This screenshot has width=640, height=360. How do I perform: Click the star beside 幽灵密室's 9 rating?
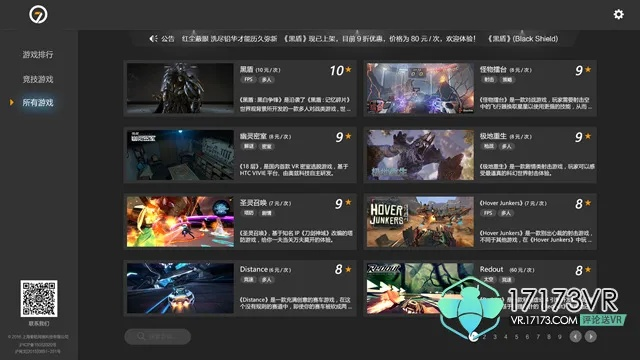pos(348,136)
